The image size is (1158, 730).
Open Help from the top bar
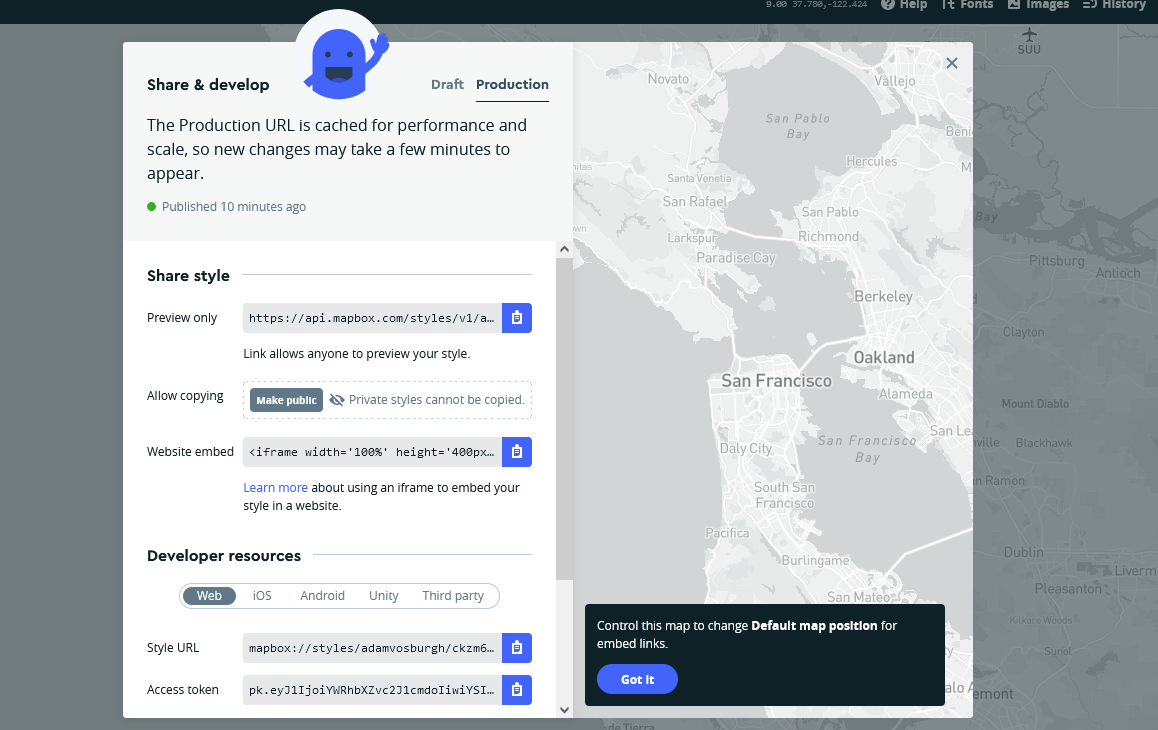point(904,5)
